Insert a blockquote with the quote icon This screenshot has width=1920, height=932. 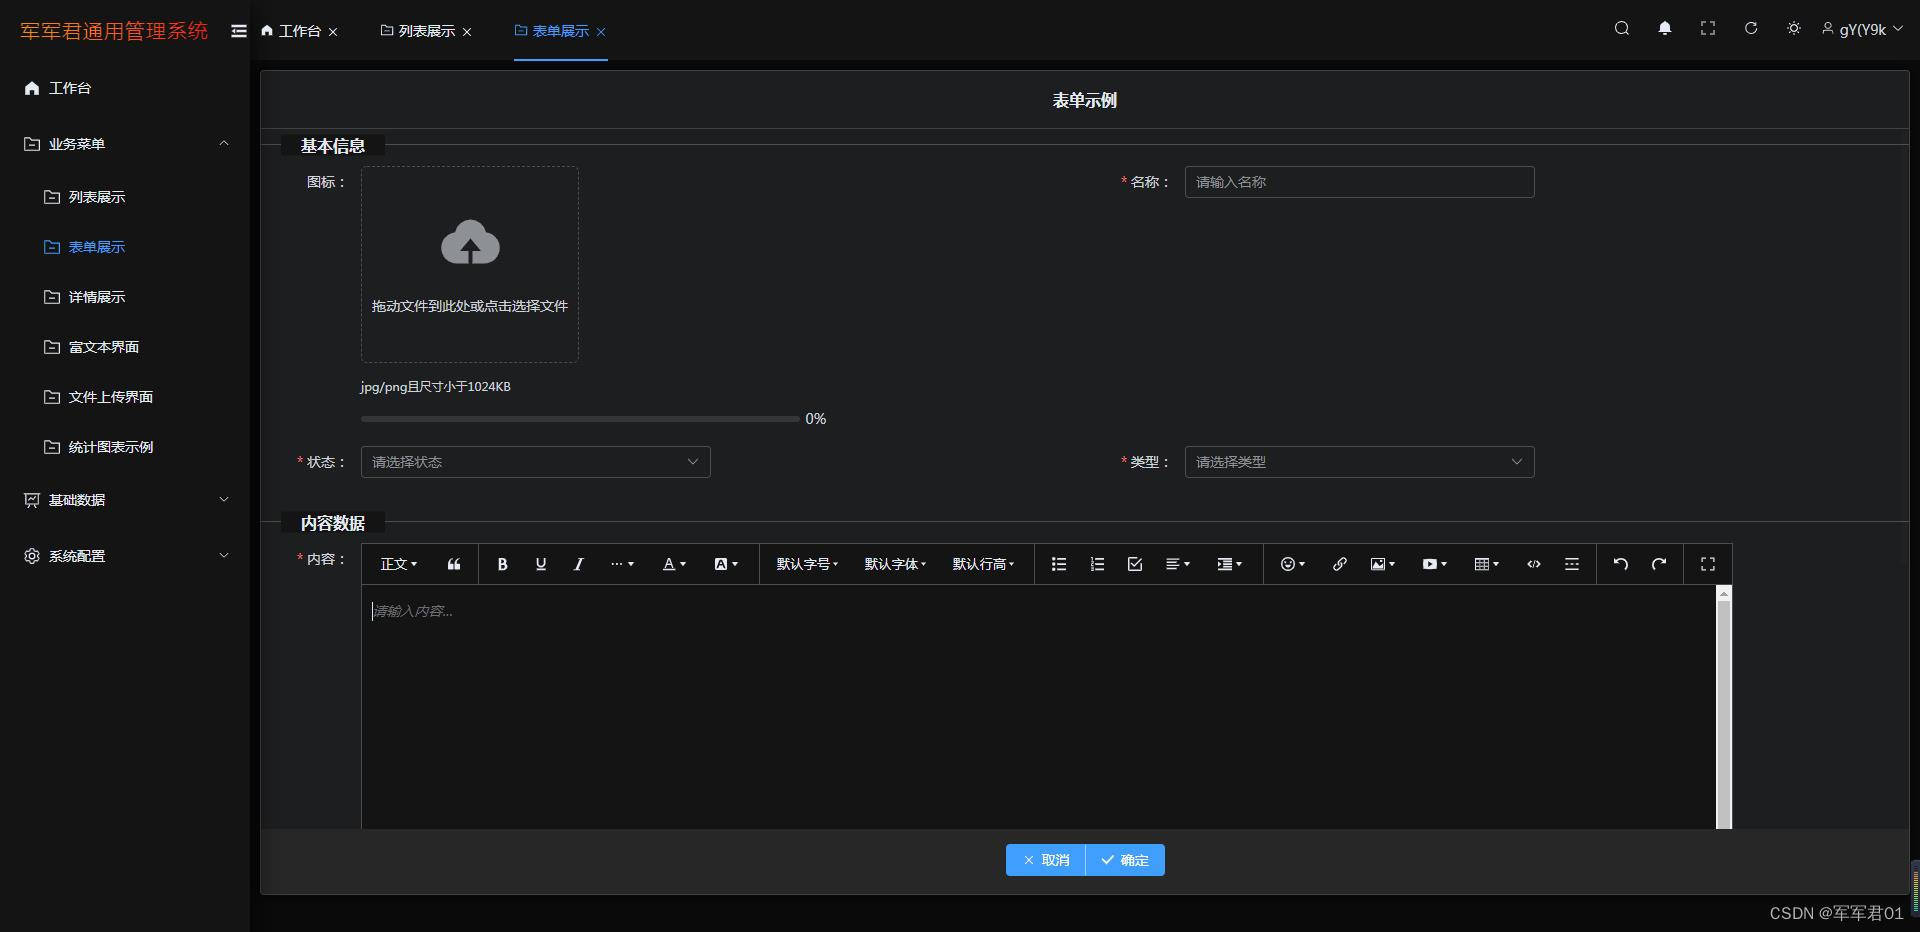click(x=454, y=564)
